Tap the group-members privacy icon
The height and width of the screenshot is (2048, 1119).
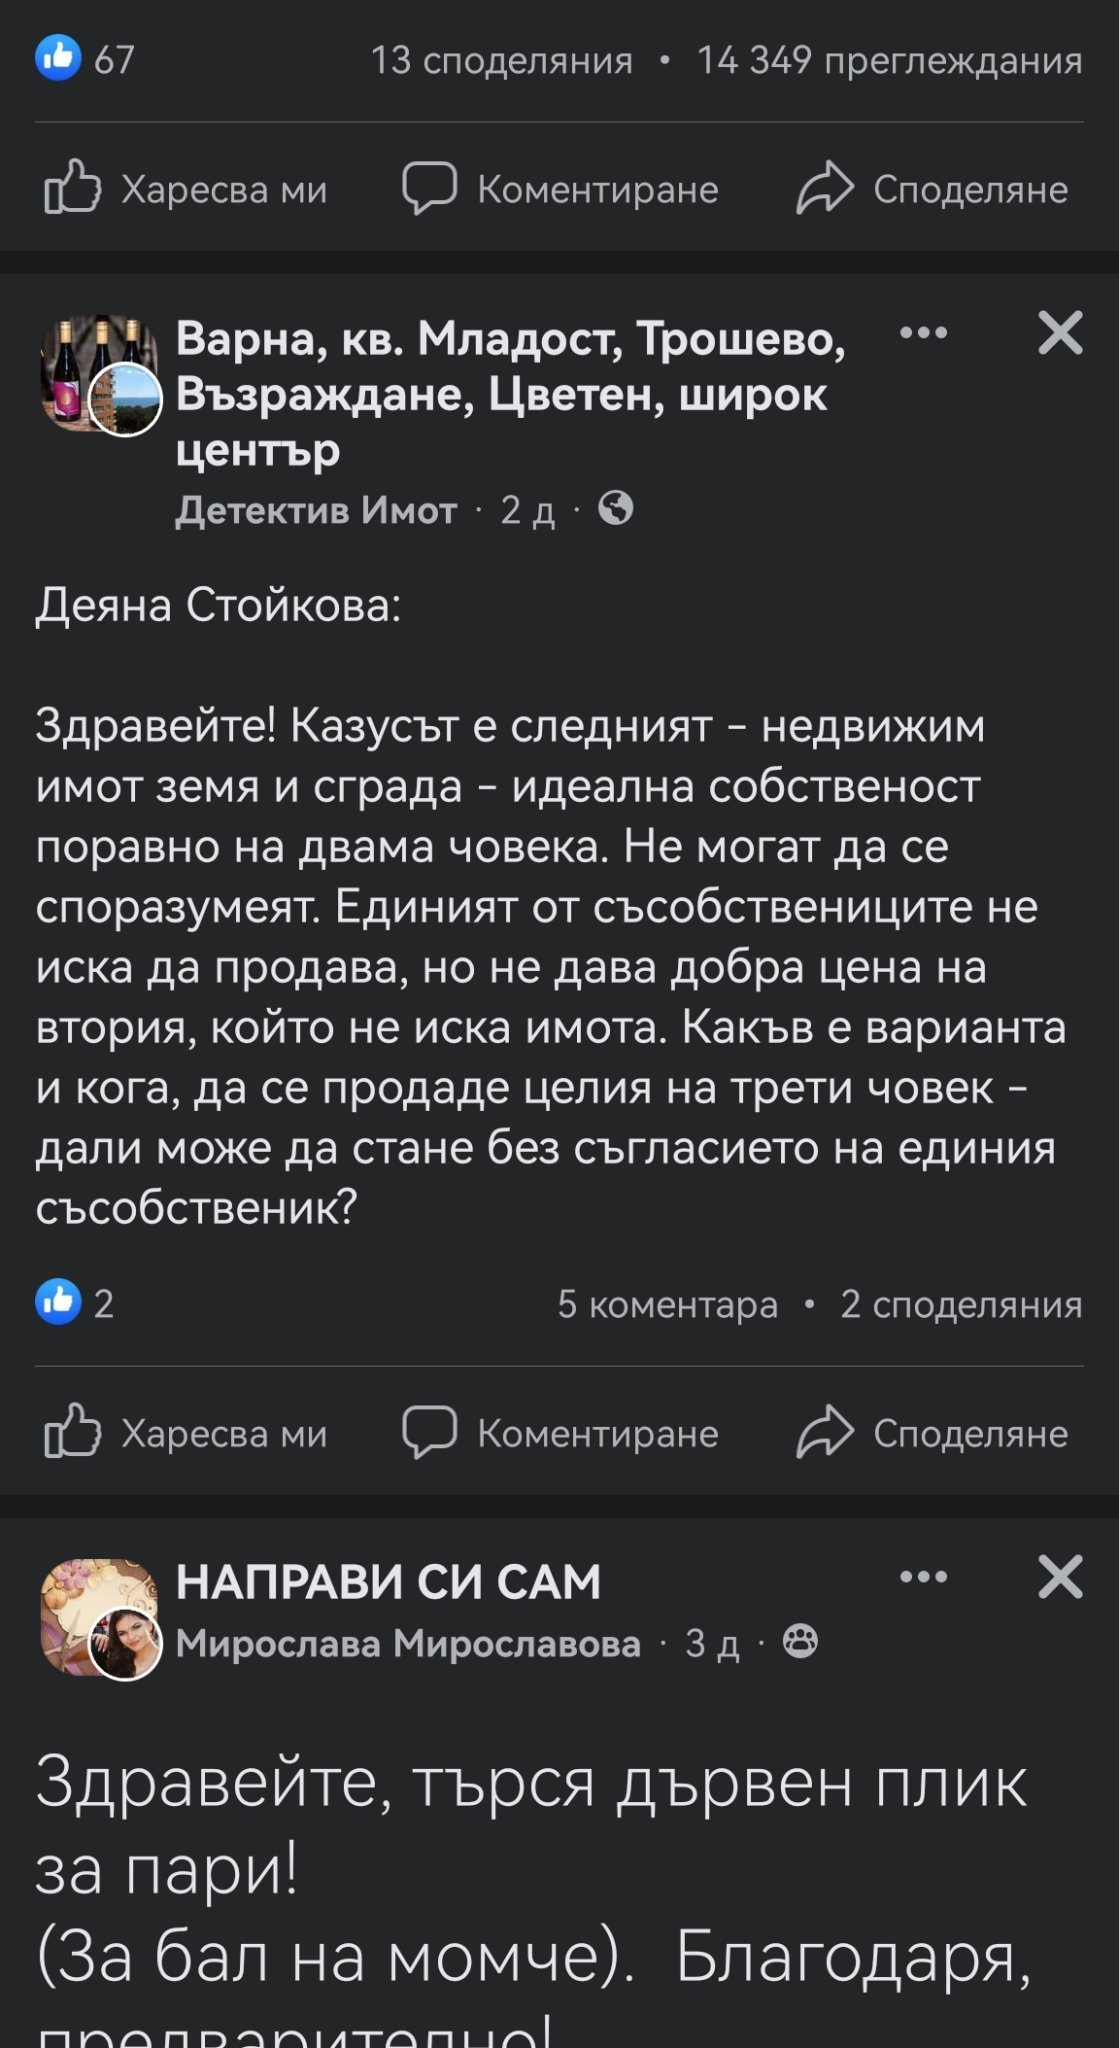(800, 1642)
